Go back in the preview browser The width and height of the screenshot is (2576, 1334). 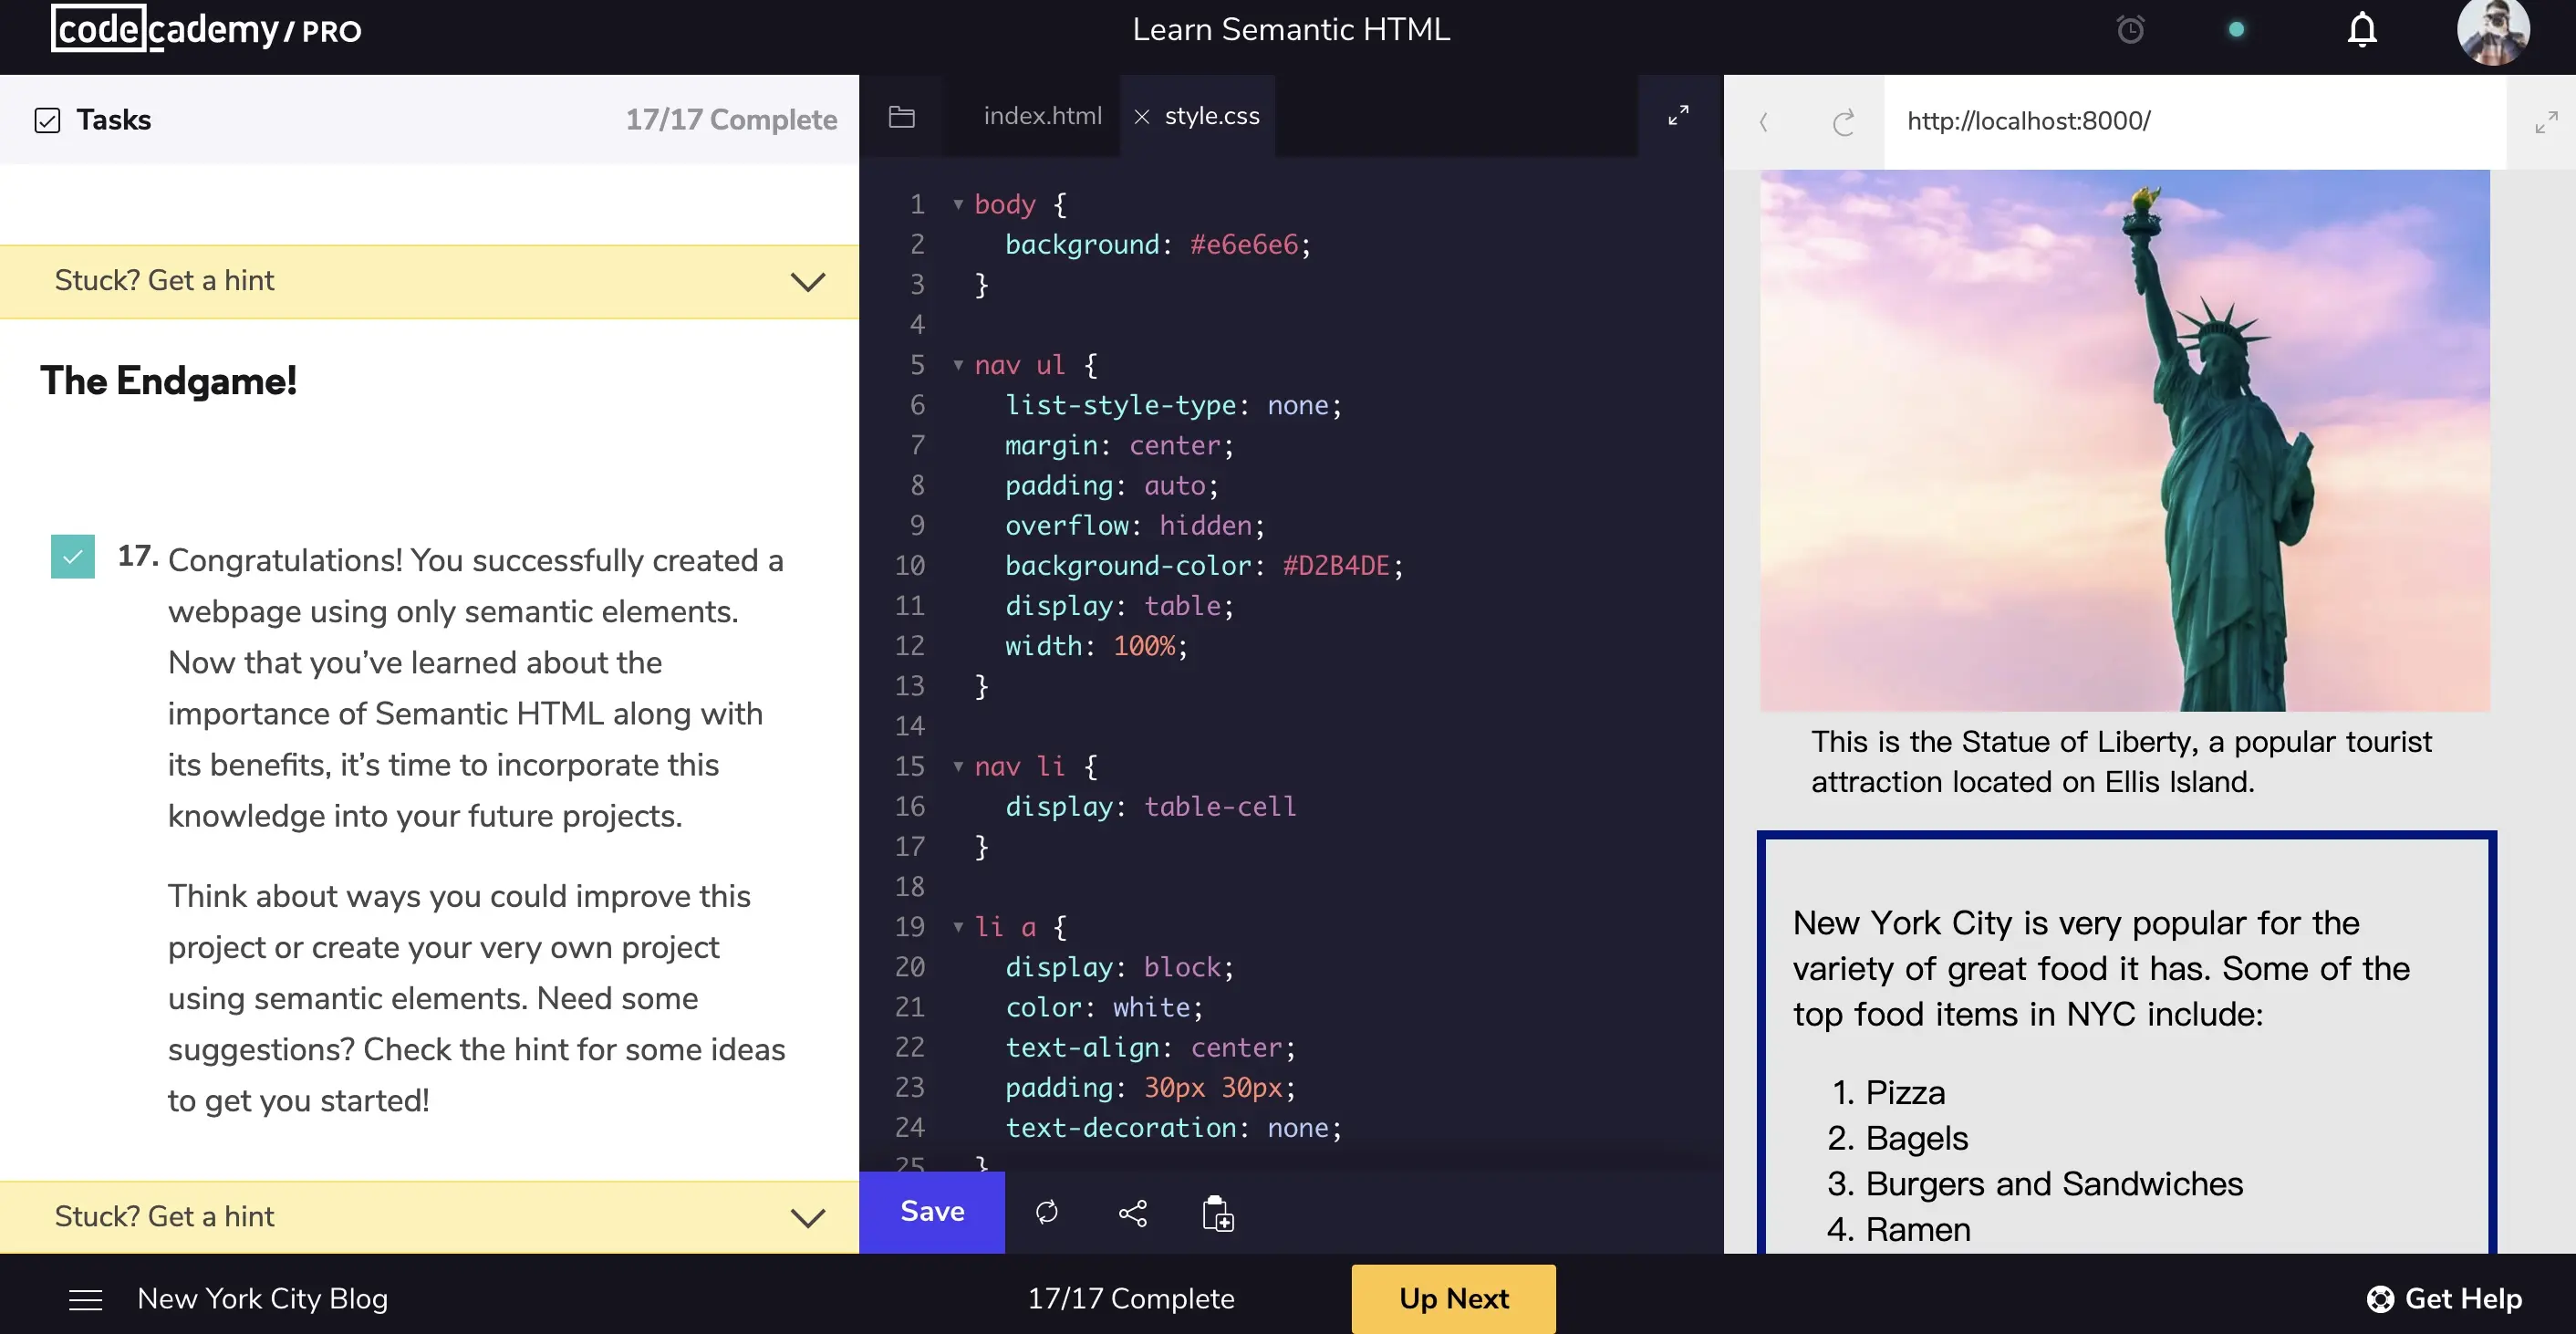pos(1764,122)
